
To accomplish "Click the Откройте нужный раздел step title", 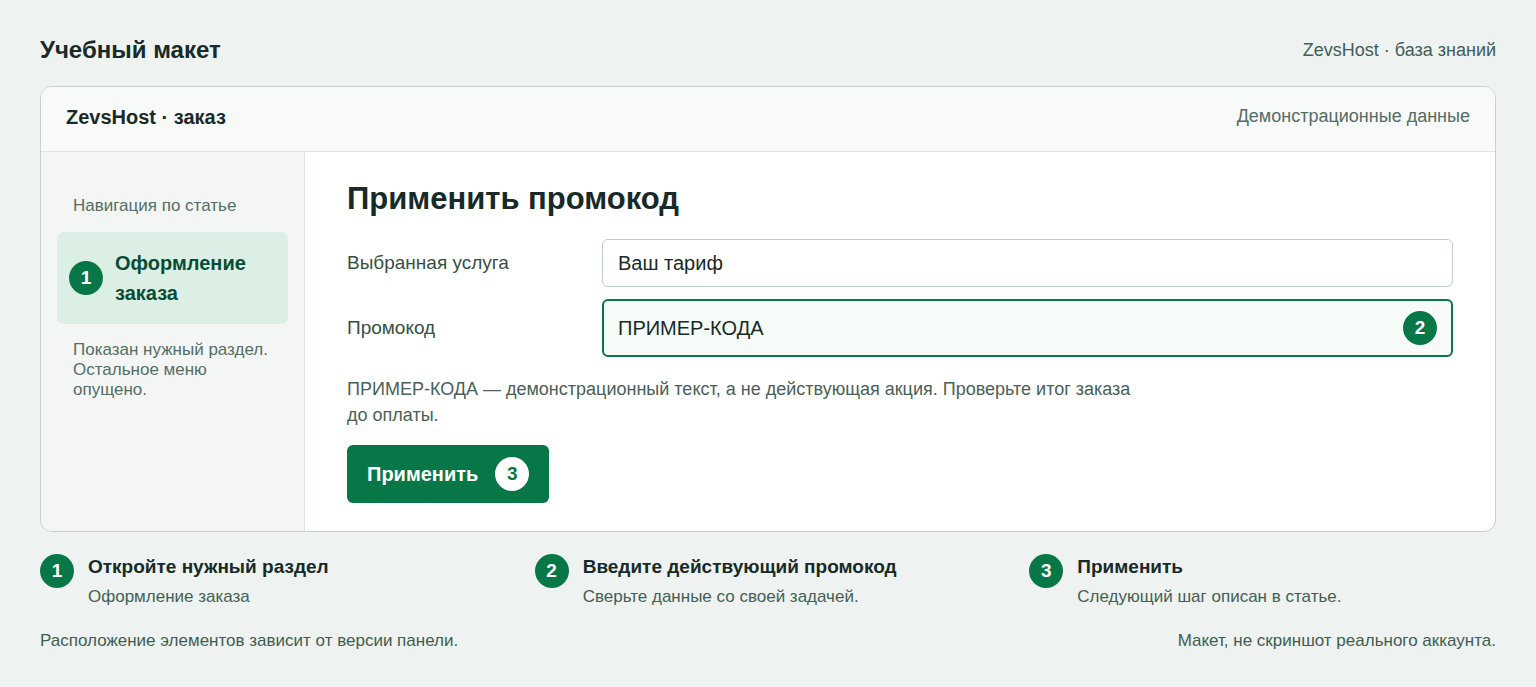I will coord(208,567).
